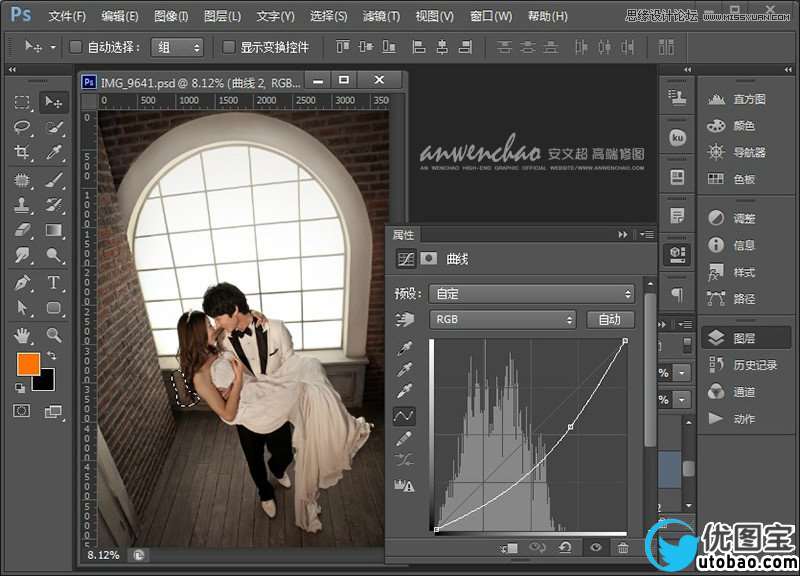View previous state of adjustment

(537, 547)
